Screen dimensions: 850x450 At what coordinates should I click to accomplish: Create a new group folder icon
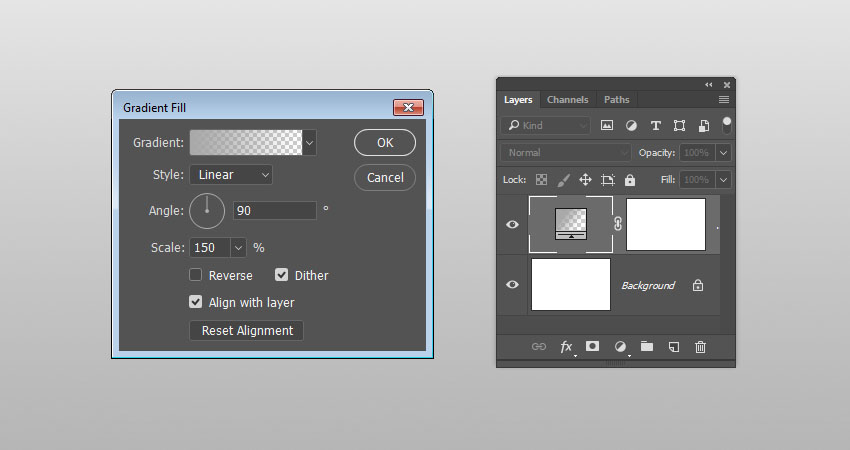click(647, 346)
